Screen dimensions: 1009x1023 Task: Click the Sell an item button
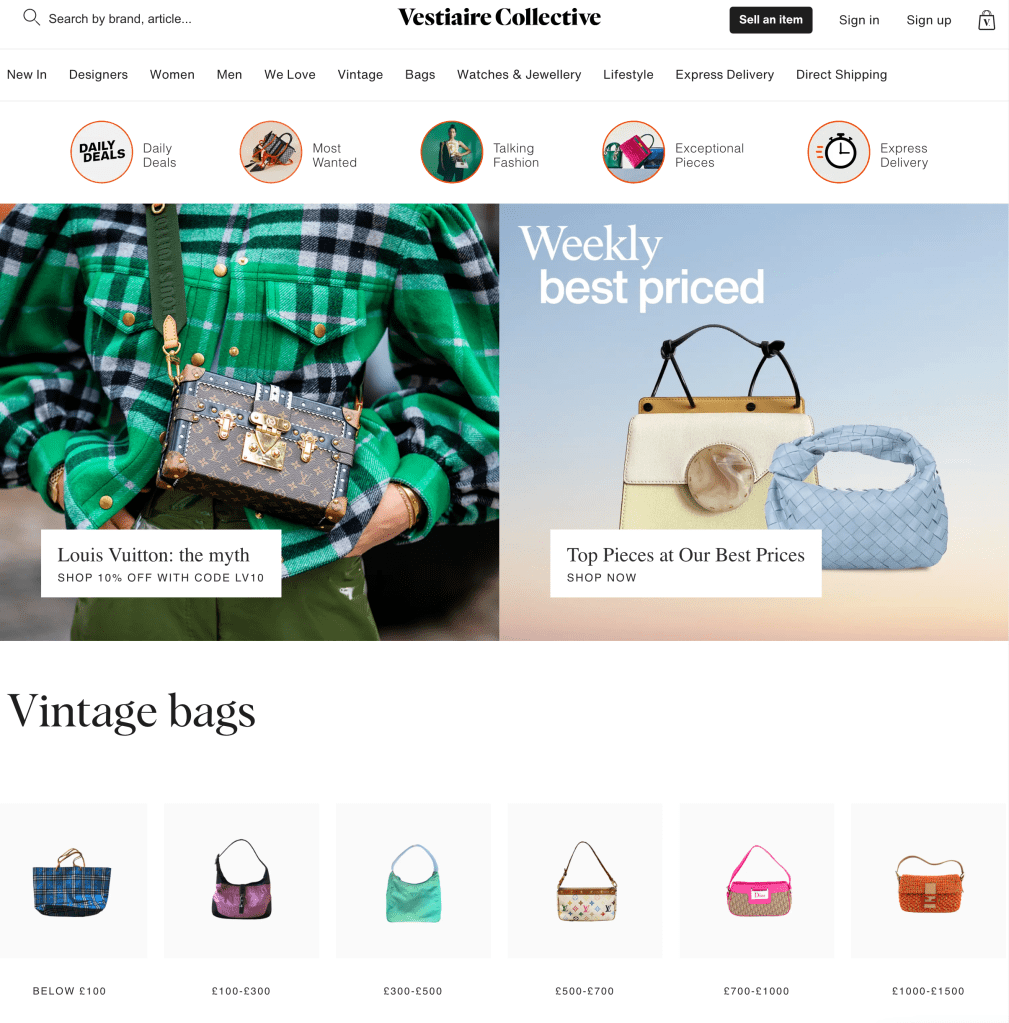click(x=771, y=20)
